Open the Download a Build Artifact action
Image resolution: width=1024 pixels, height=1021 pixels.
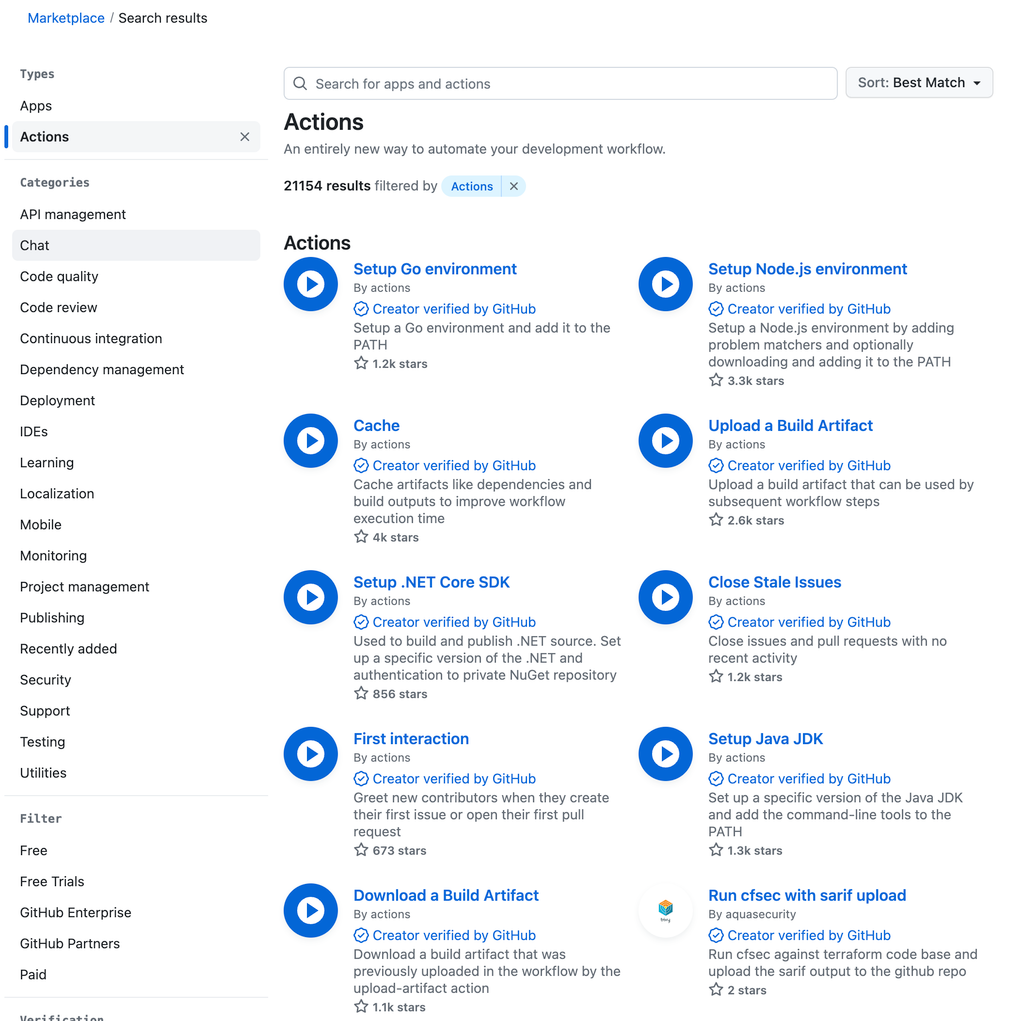445,894
